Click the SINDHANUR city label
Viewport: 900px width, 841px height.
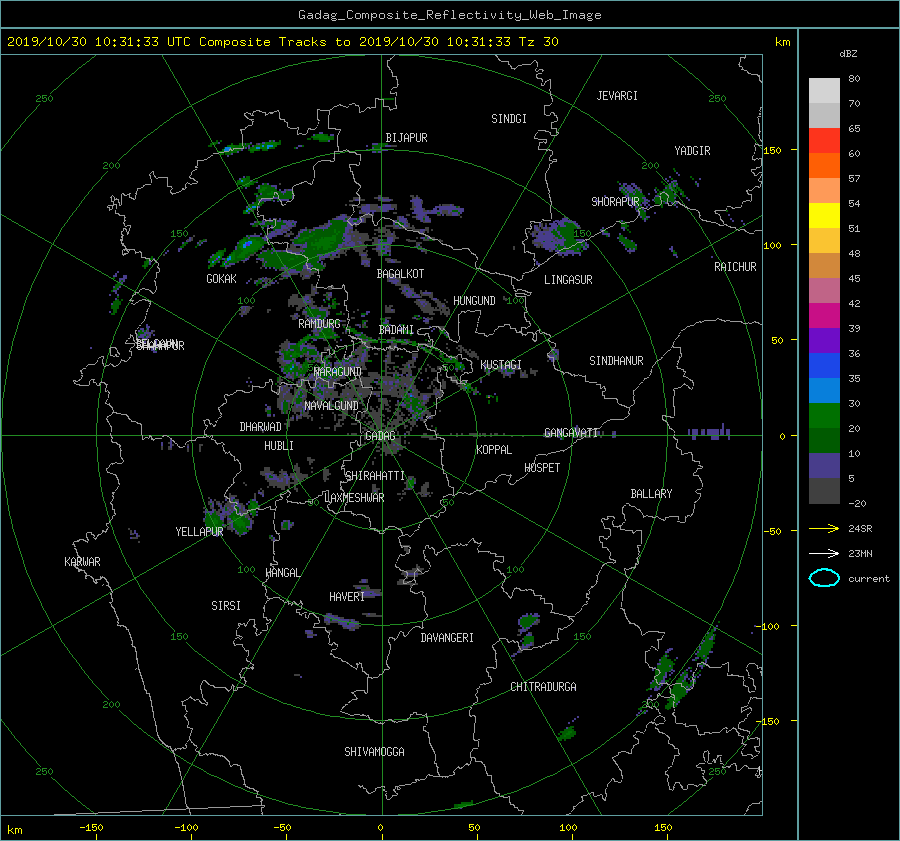[x=616, y=361]
